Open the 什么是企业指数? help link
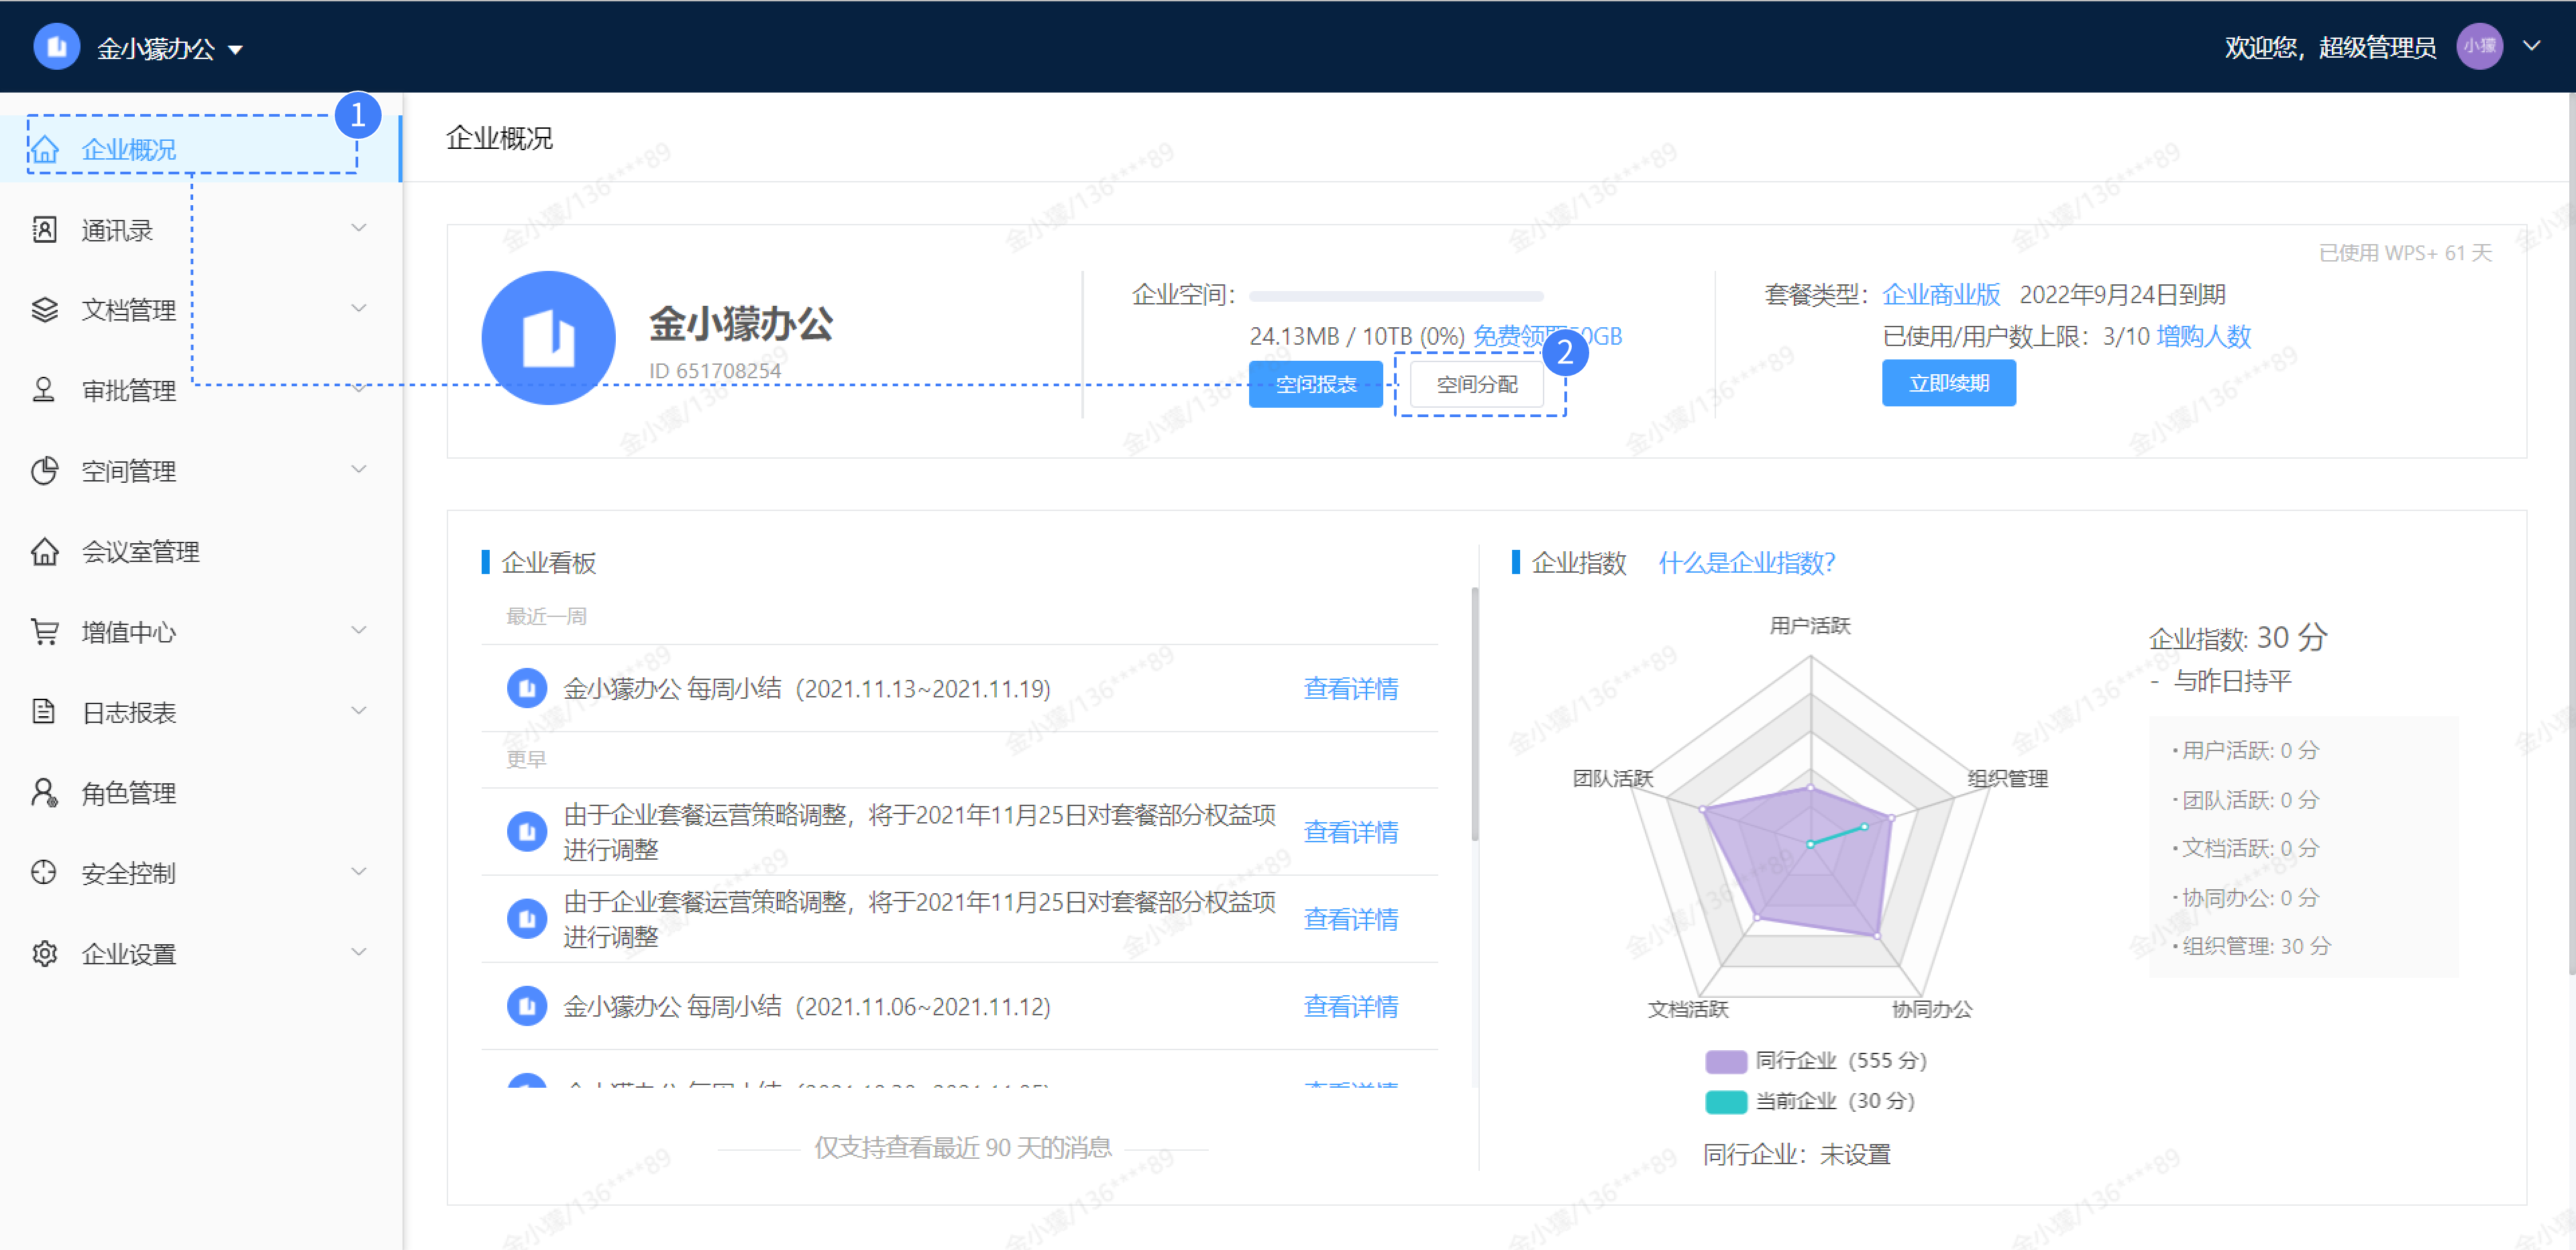The width and height of the screenshot is (2576, 1250). tap(1746, 563)
